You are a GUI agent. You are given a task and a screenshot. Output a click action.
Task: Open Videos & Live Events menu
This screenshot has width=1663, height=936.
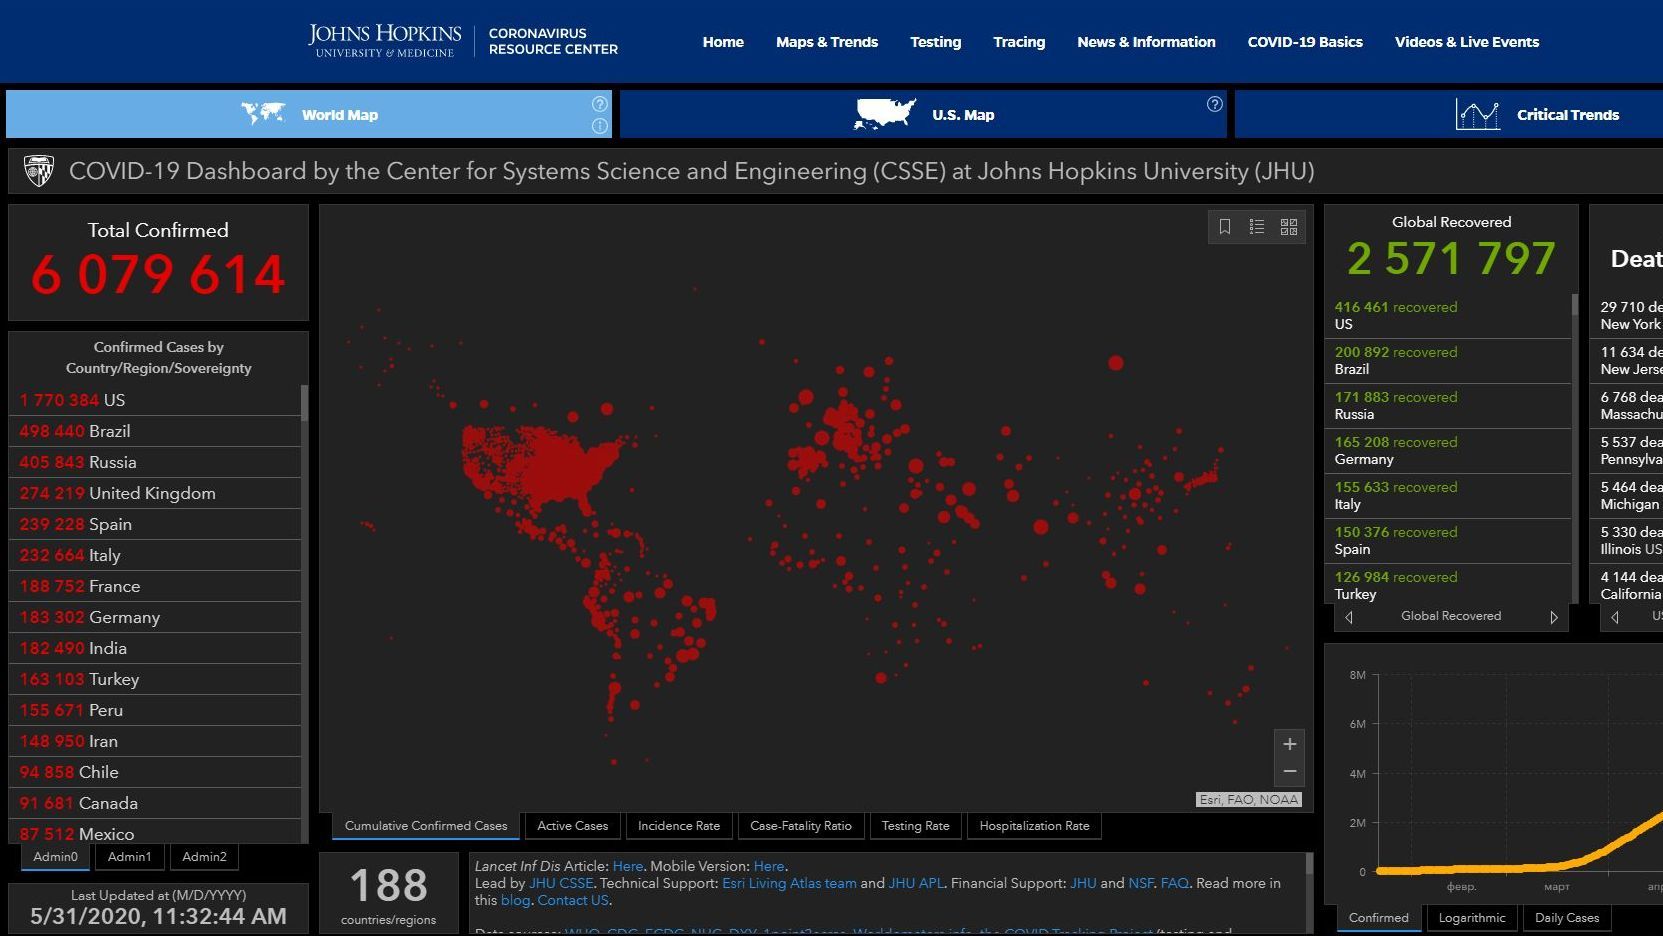pos(1467,42)
